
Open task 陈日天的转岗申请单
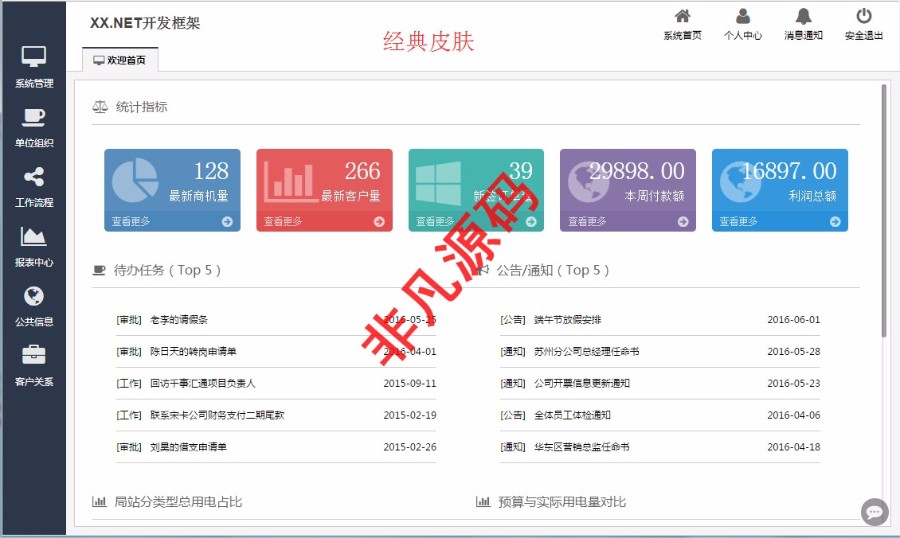[193, 351]
